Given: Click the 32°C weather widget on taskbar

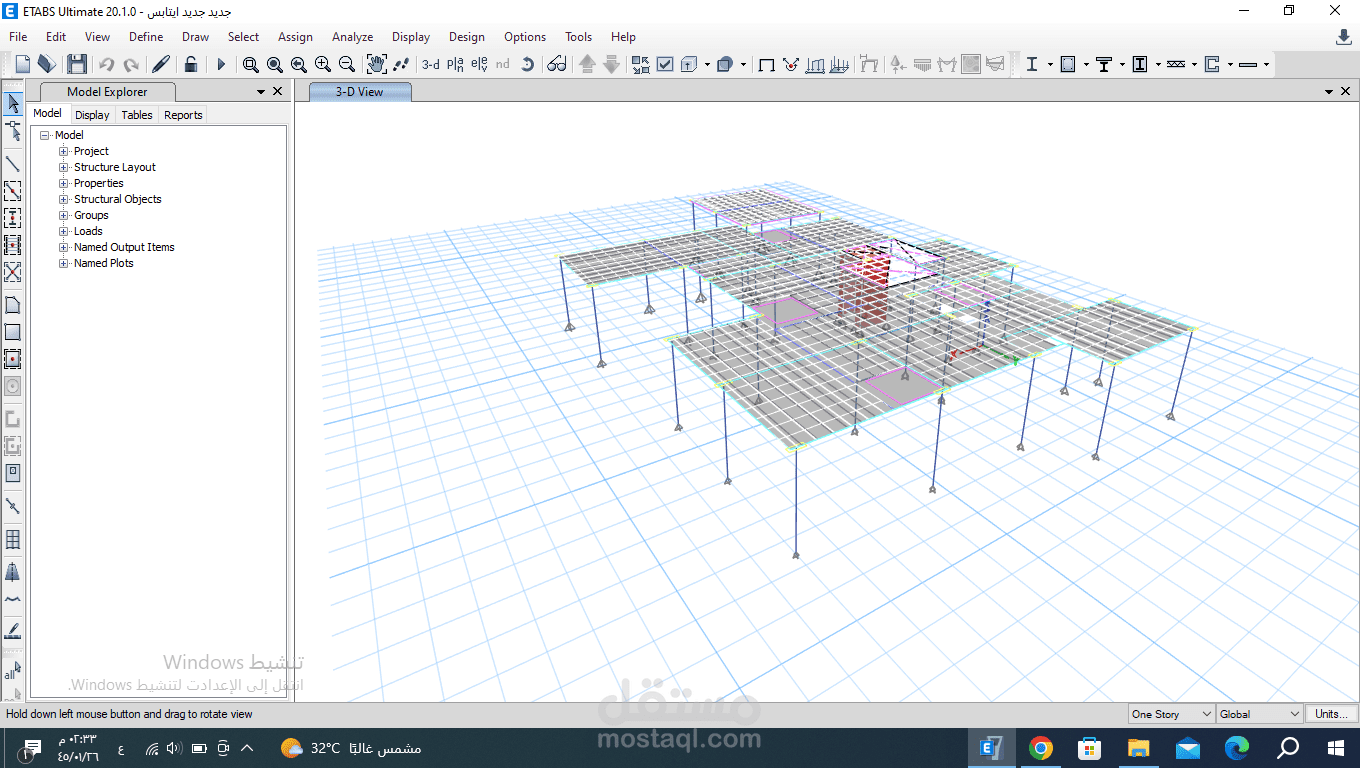Looking at the screenshot, I should click(351, 748).
